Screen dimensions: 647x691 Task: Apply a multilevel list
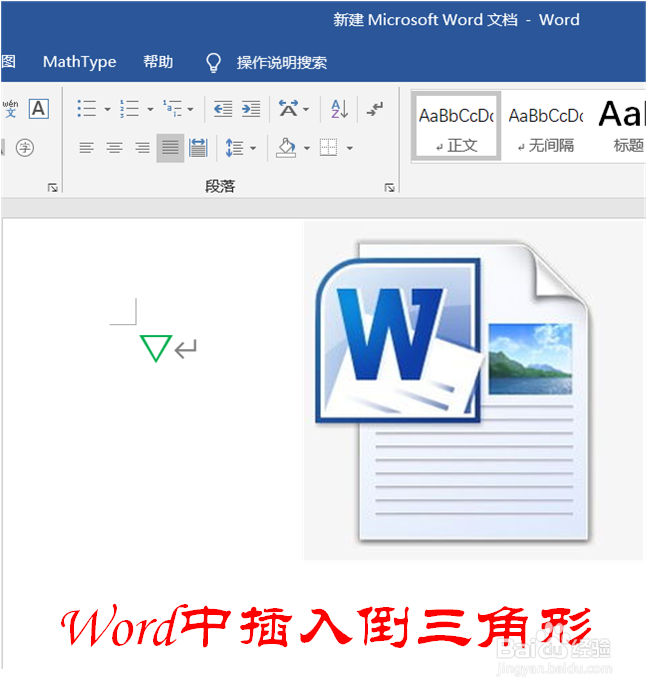pyautogui.click(x=172, y=108)
